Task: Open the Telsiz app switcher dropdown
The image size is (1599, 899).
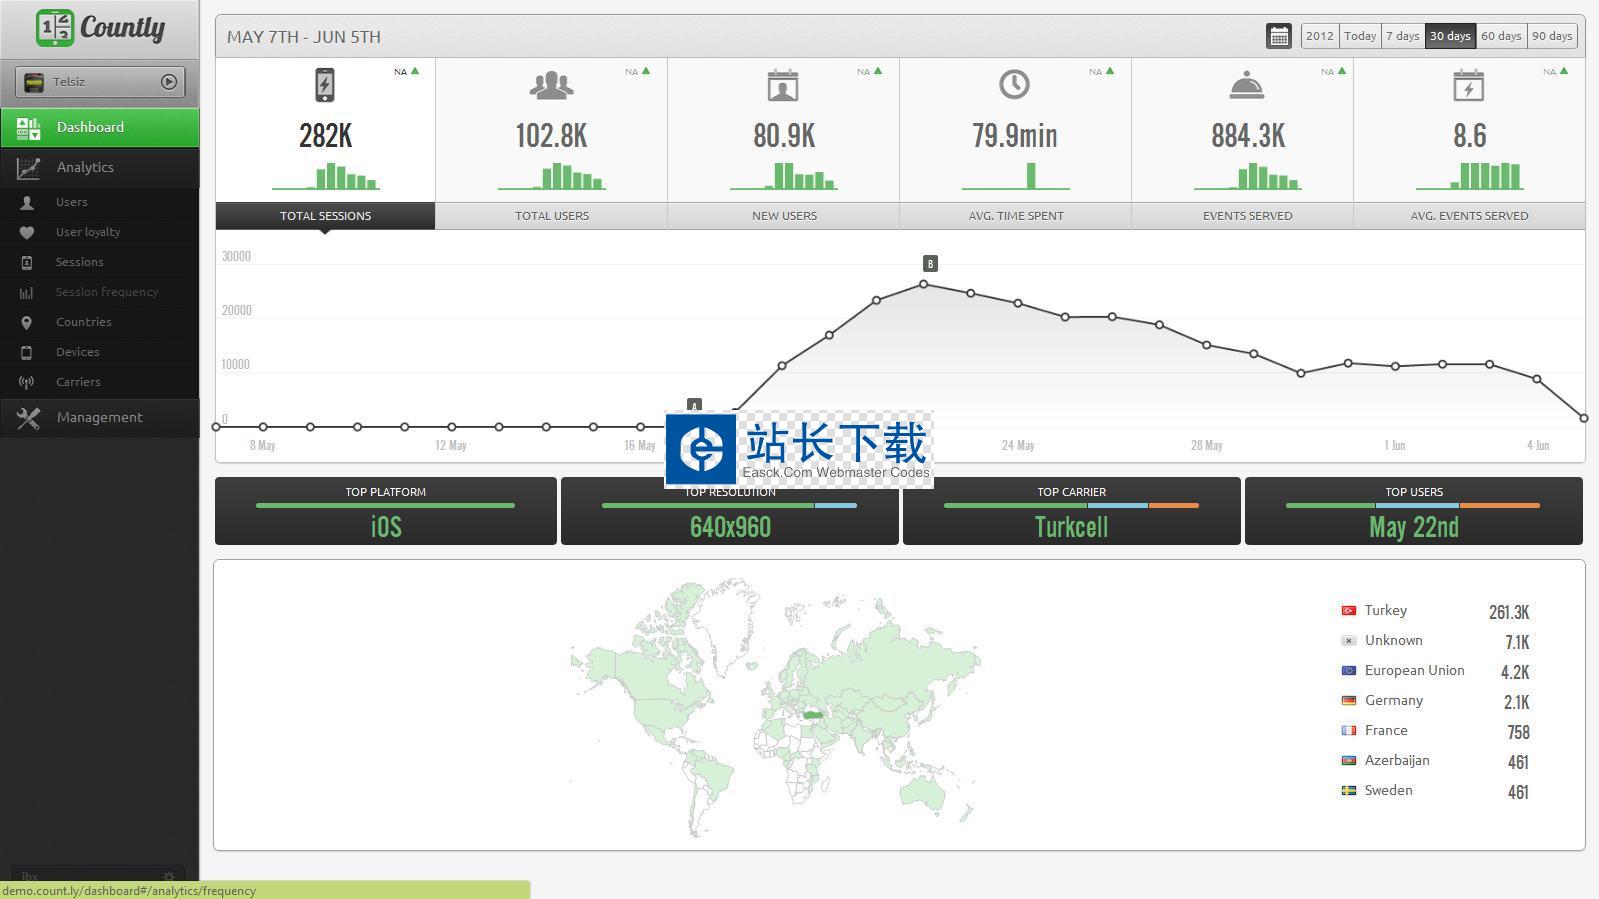Action: [x=100, y=82]
